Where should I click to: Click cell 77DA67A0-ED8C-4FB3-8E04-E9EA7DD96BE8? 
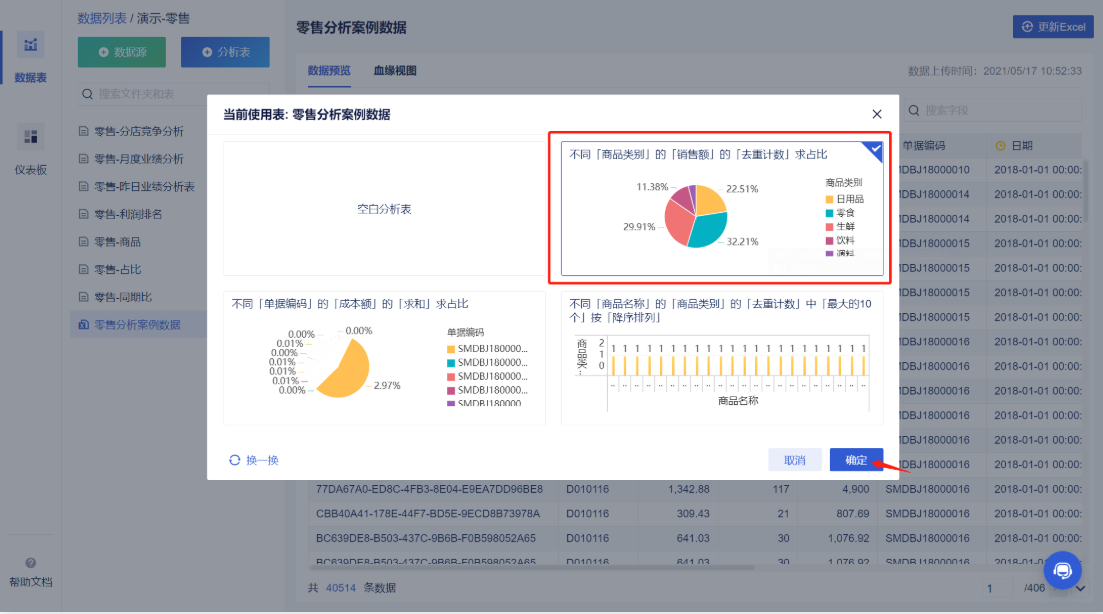pos(429,489)
